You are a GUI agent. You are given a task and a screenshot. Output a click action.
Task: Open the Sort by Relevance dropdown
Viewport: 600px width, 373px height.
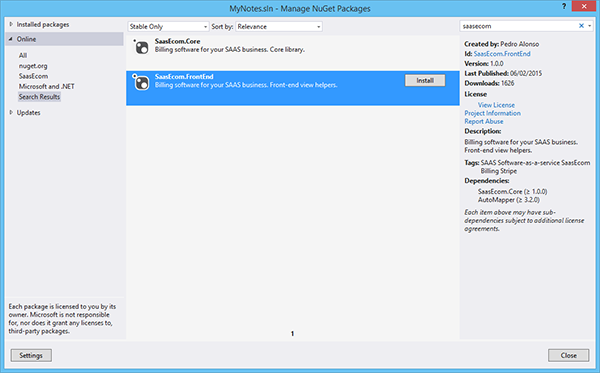tap(279, 26)
